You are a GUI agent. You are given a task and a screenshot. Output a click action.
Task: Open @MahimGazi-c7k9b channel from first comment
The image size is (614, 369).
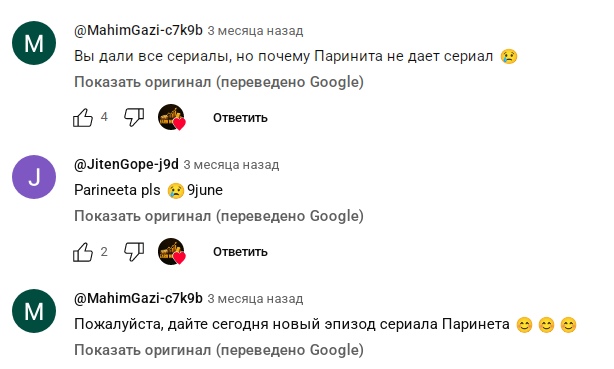point(138,30)
